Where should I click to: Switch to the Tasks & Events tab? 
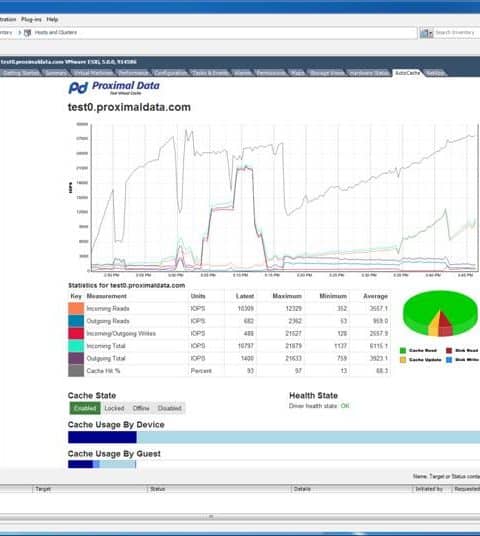(x=210, y=73)
